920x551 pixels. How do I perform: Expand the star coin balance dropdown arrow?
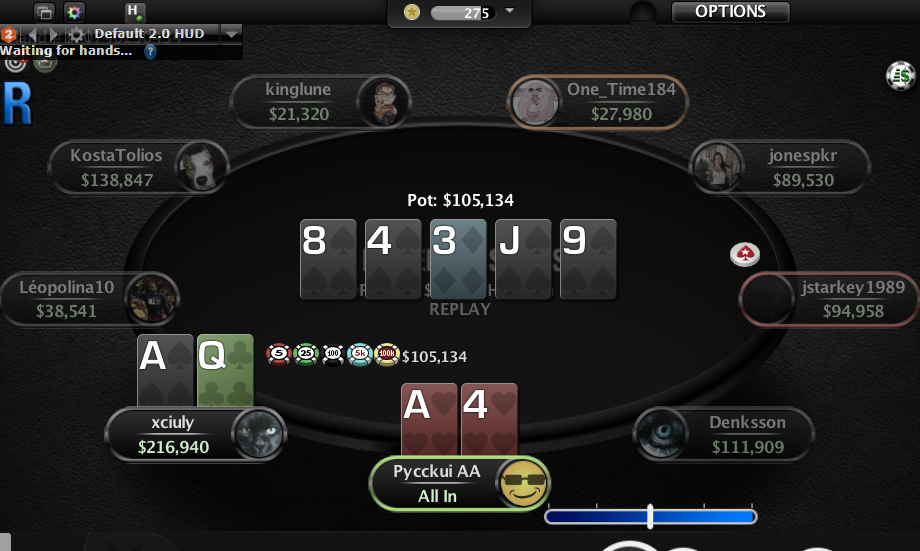[509, 11]
